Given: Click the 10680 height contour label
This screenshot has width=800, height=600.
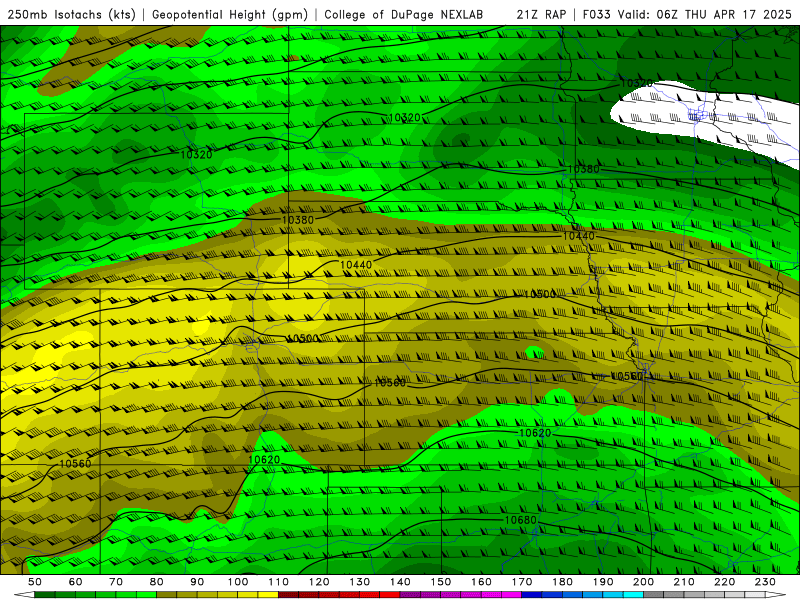Looking at the screenshot, I should [x=520, y=520].
